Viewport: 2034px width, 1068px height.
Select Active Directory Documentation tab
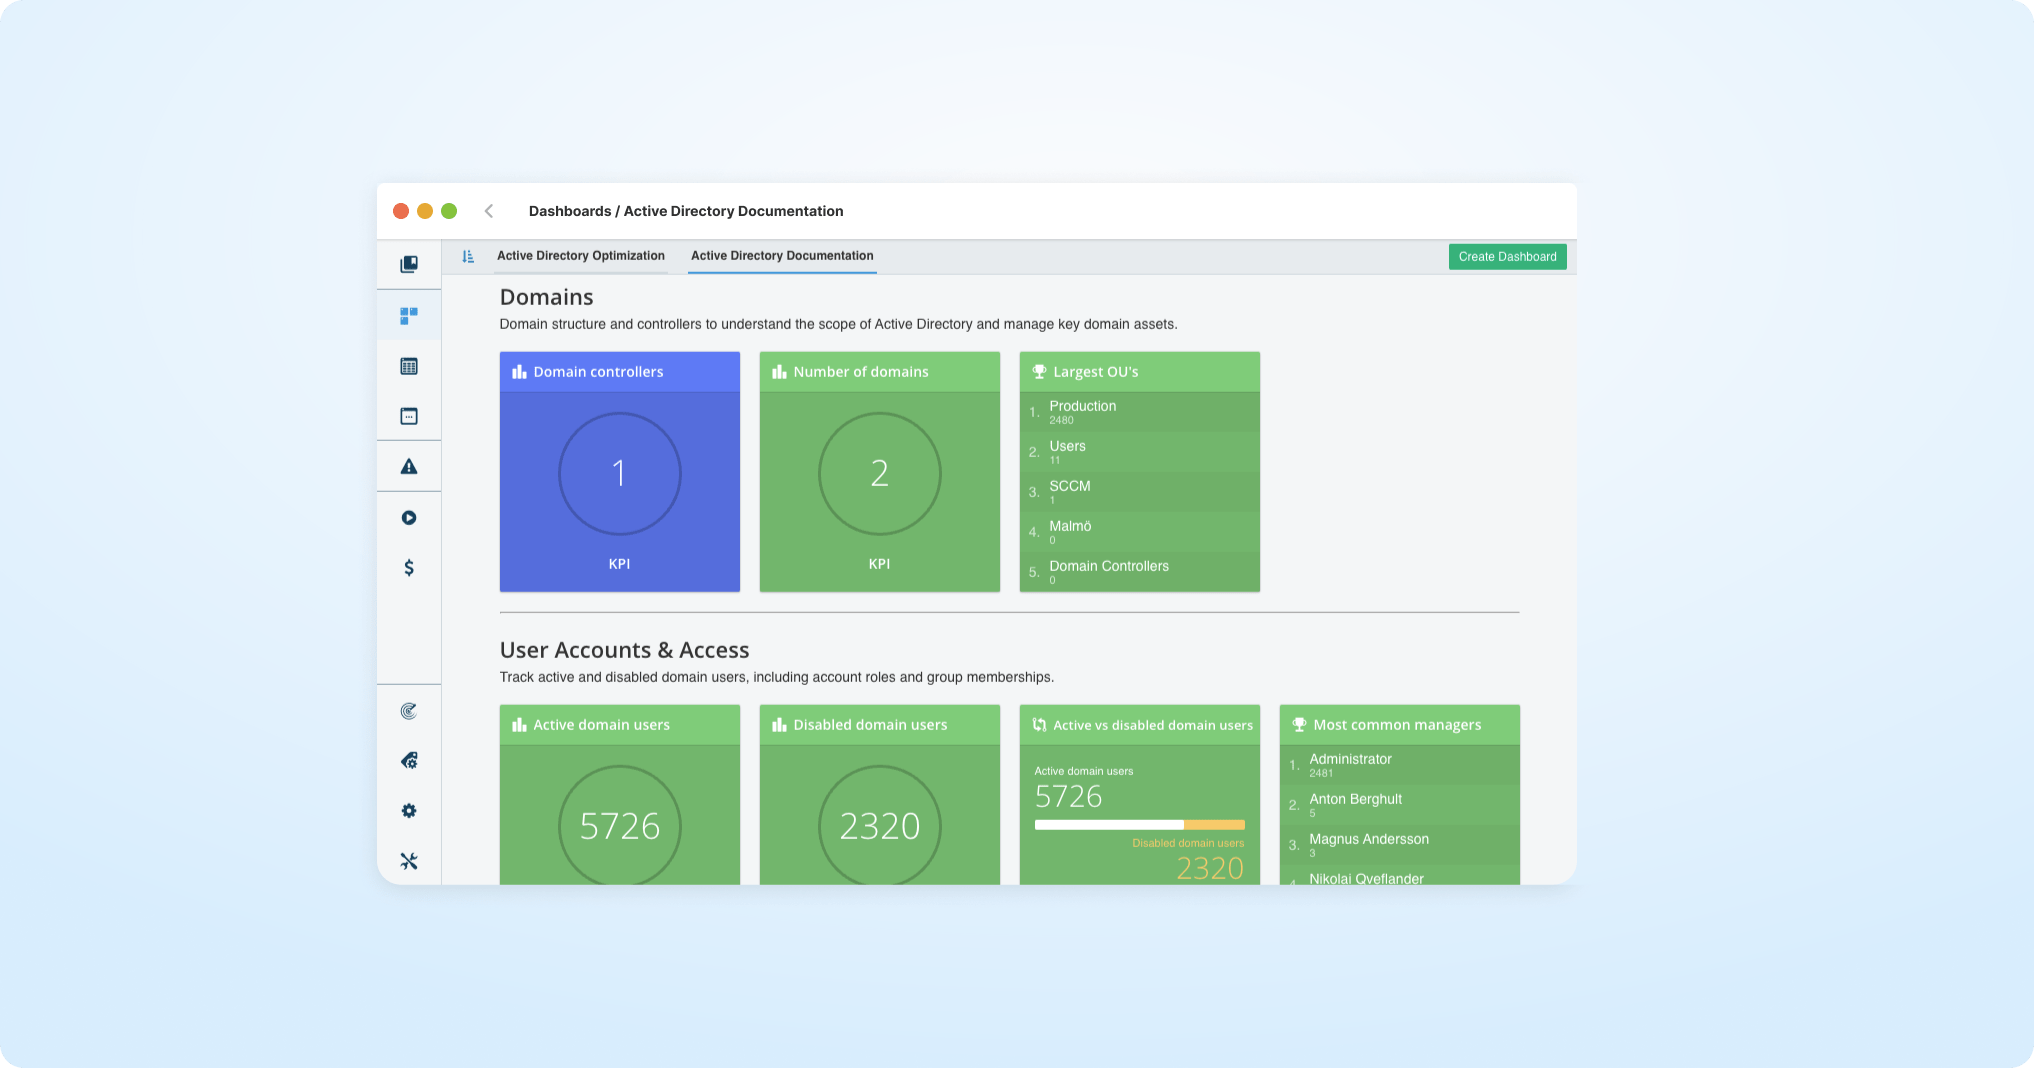pos(782,256)
